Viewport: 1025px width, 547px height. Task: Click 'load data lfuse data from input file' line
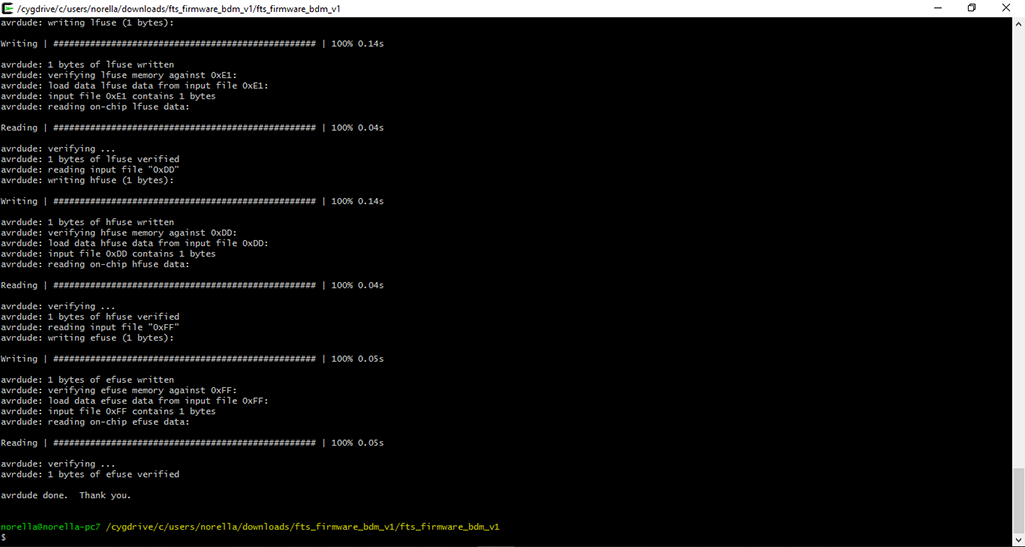pos(135,86)
